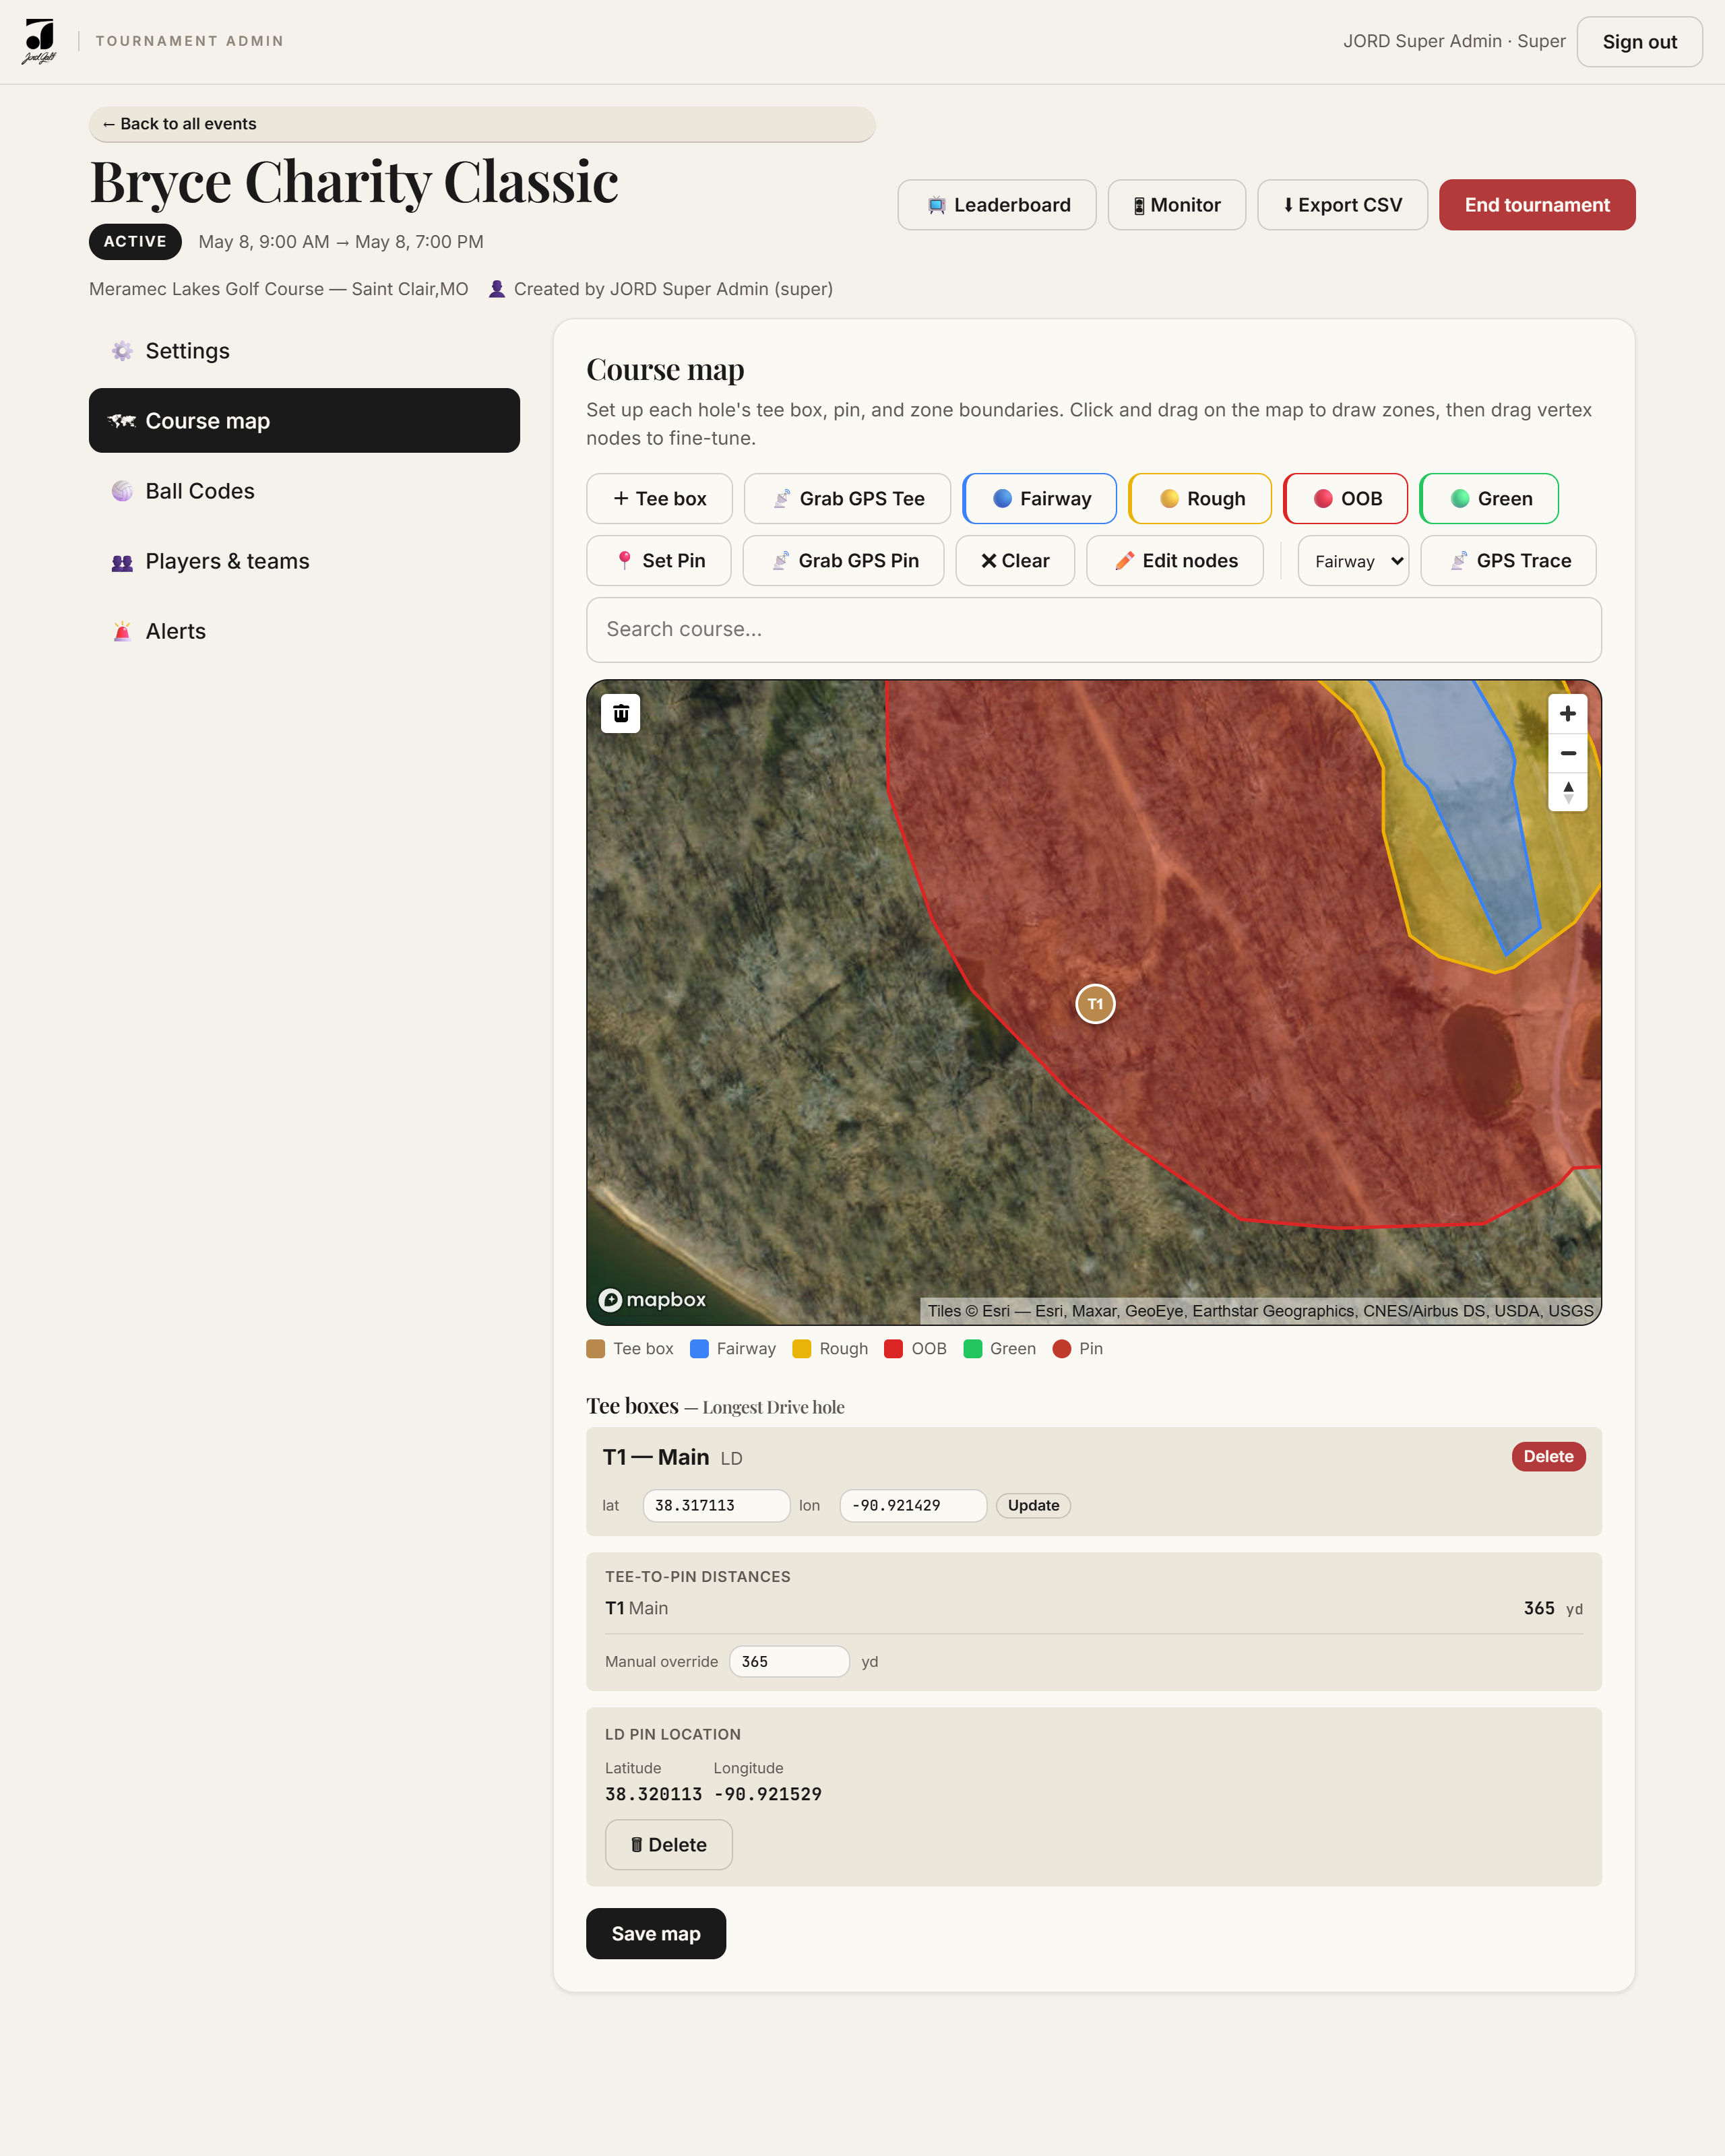
Task: Open the Monitor view
Action: 1176,205
